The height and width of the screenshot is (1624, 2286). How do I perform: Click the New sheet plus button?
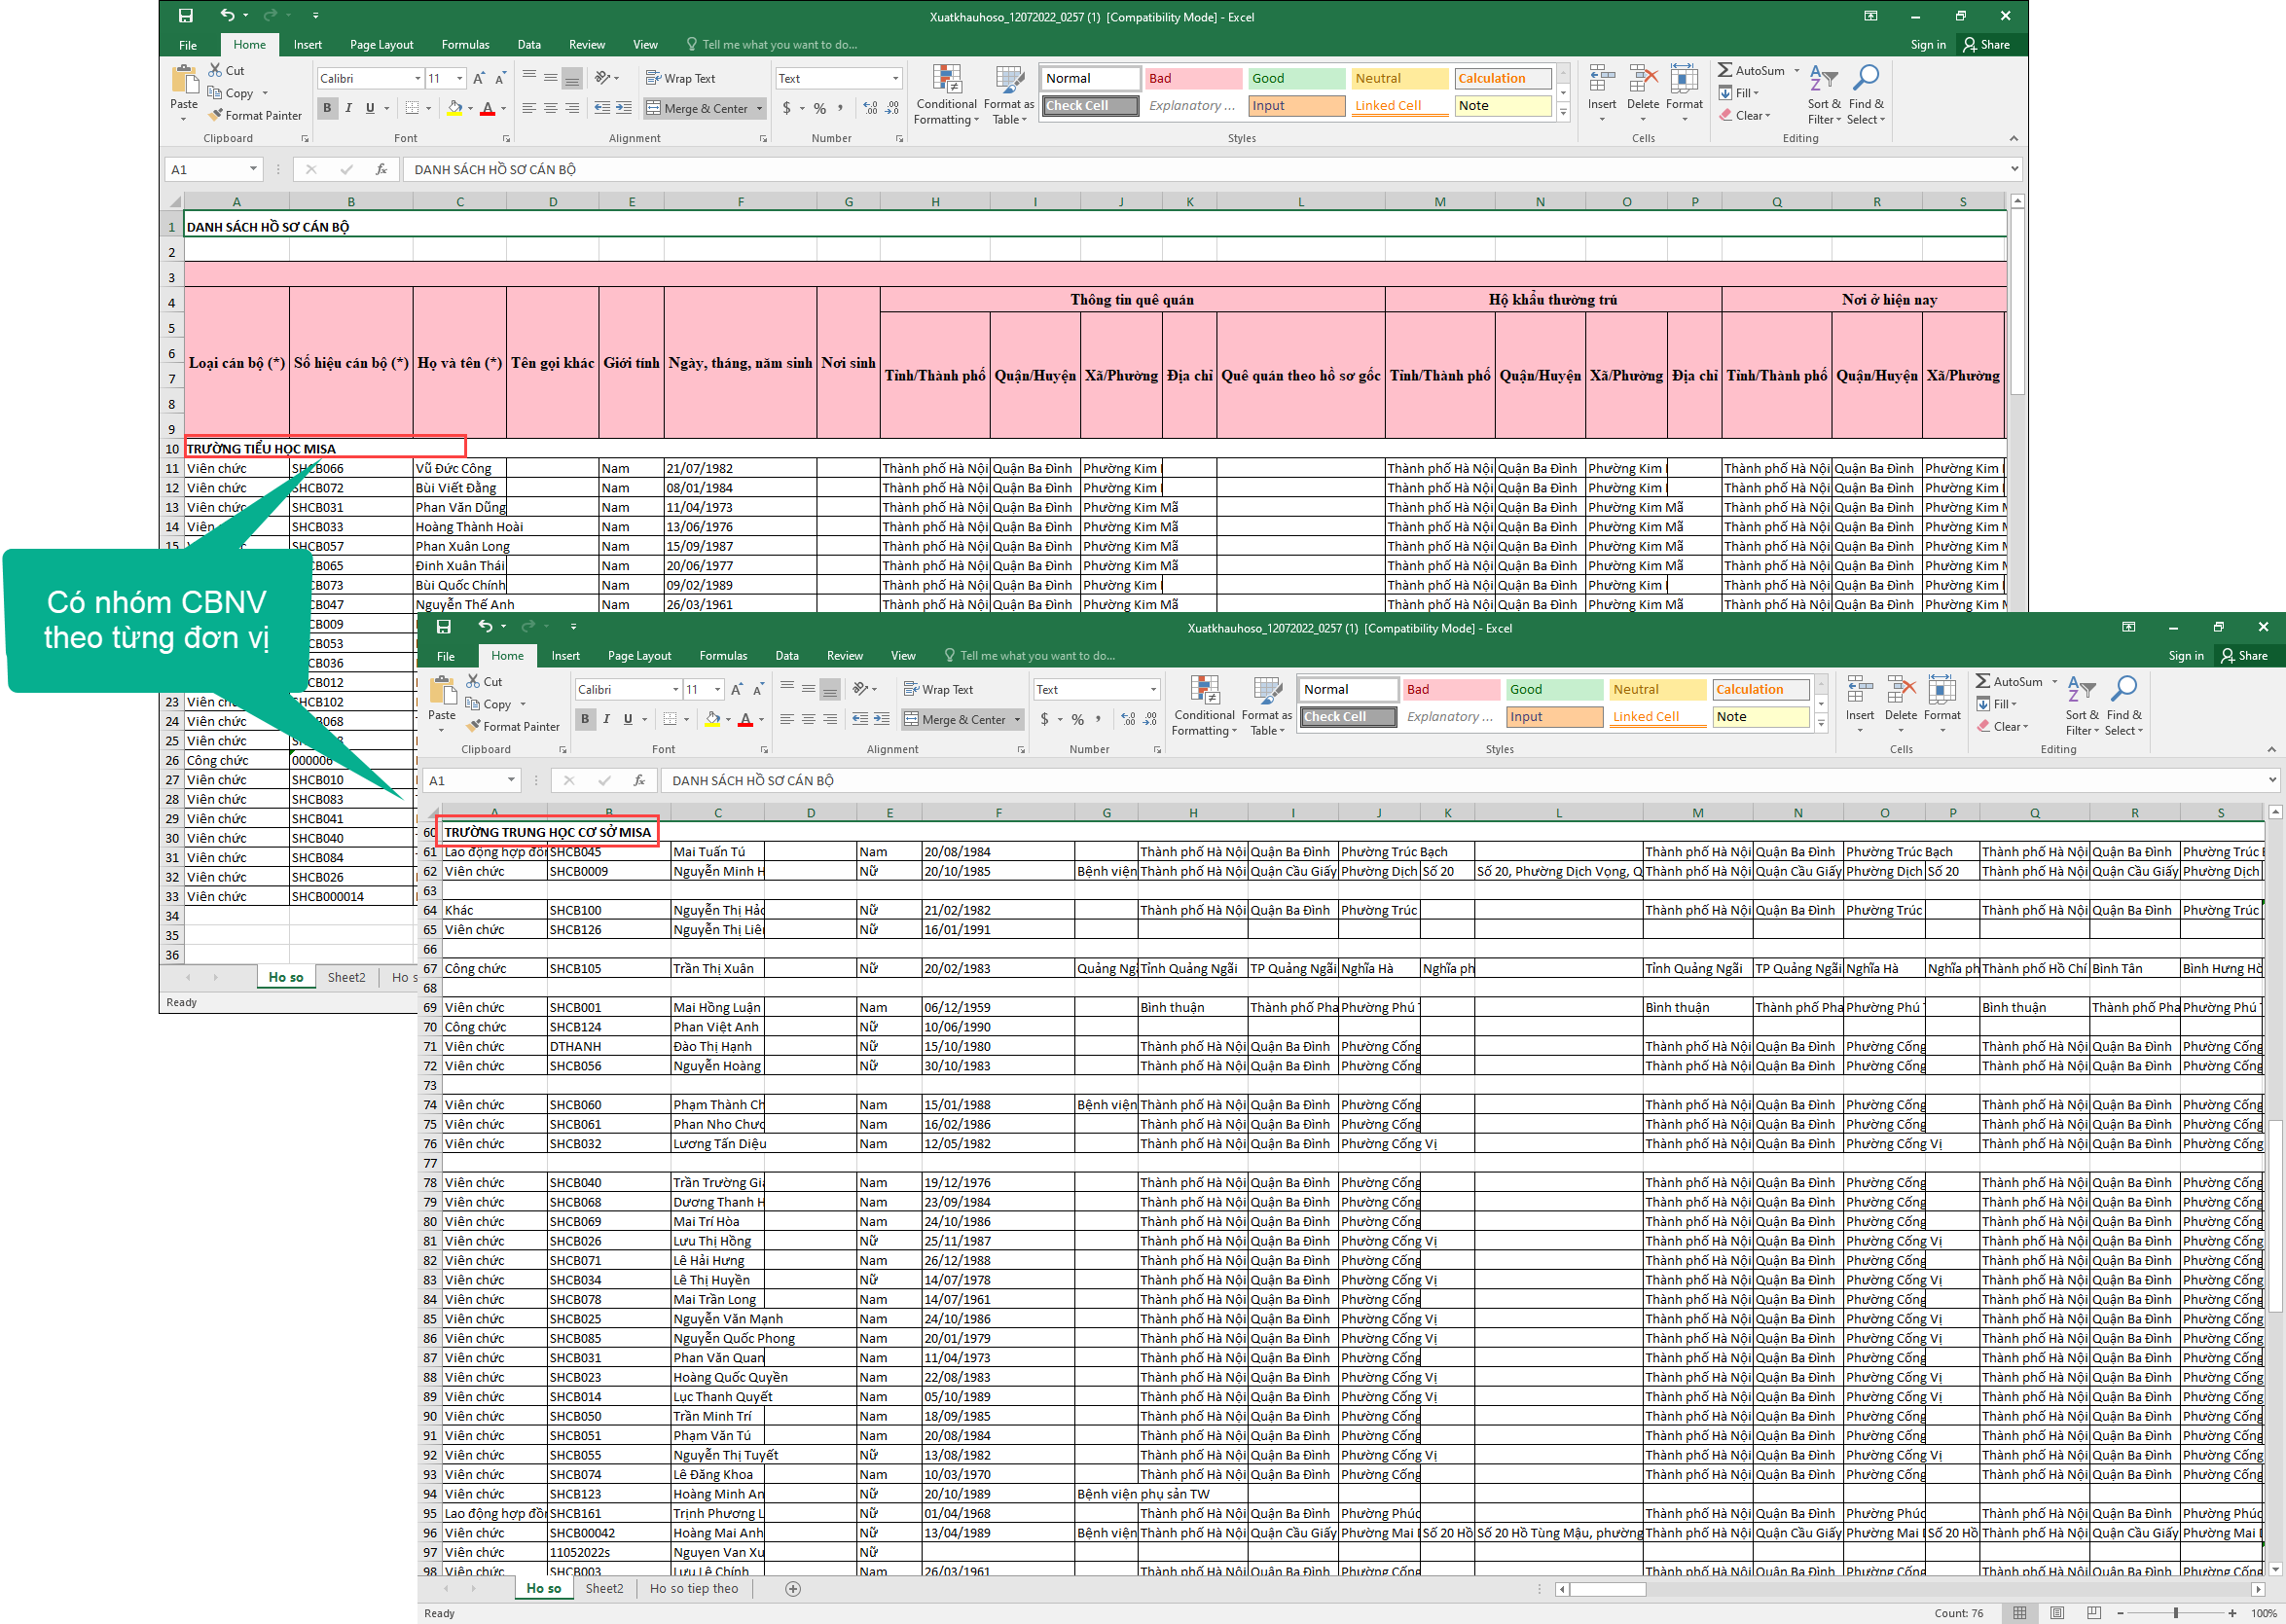click(x=793, y=1589)
